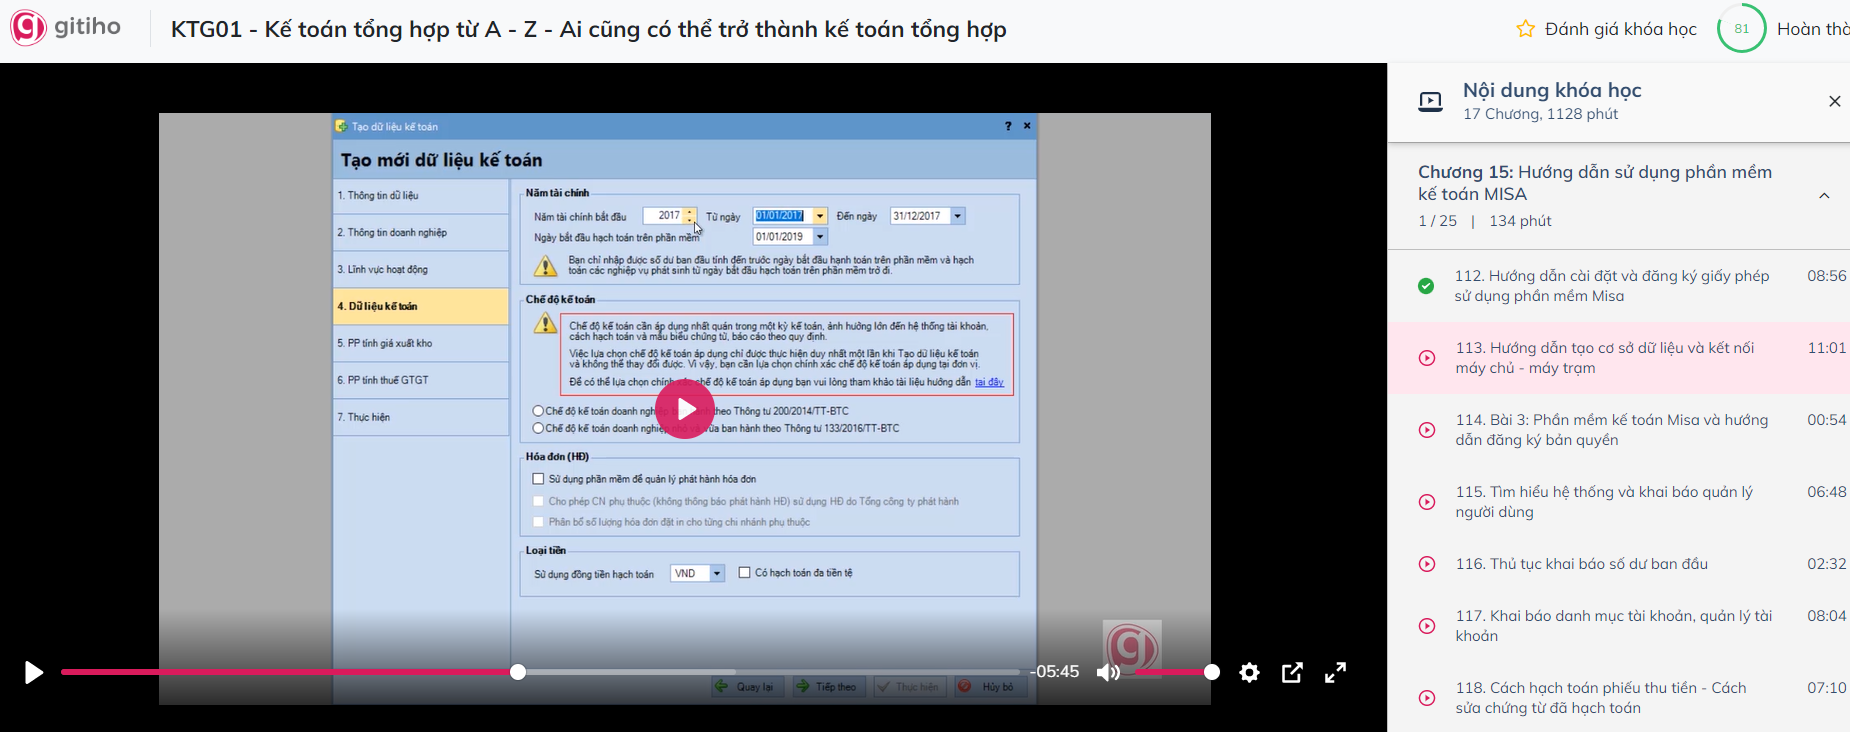The image size is (1850, 732).
Task: Click the Quay lại button
Action: coord(748,687)
